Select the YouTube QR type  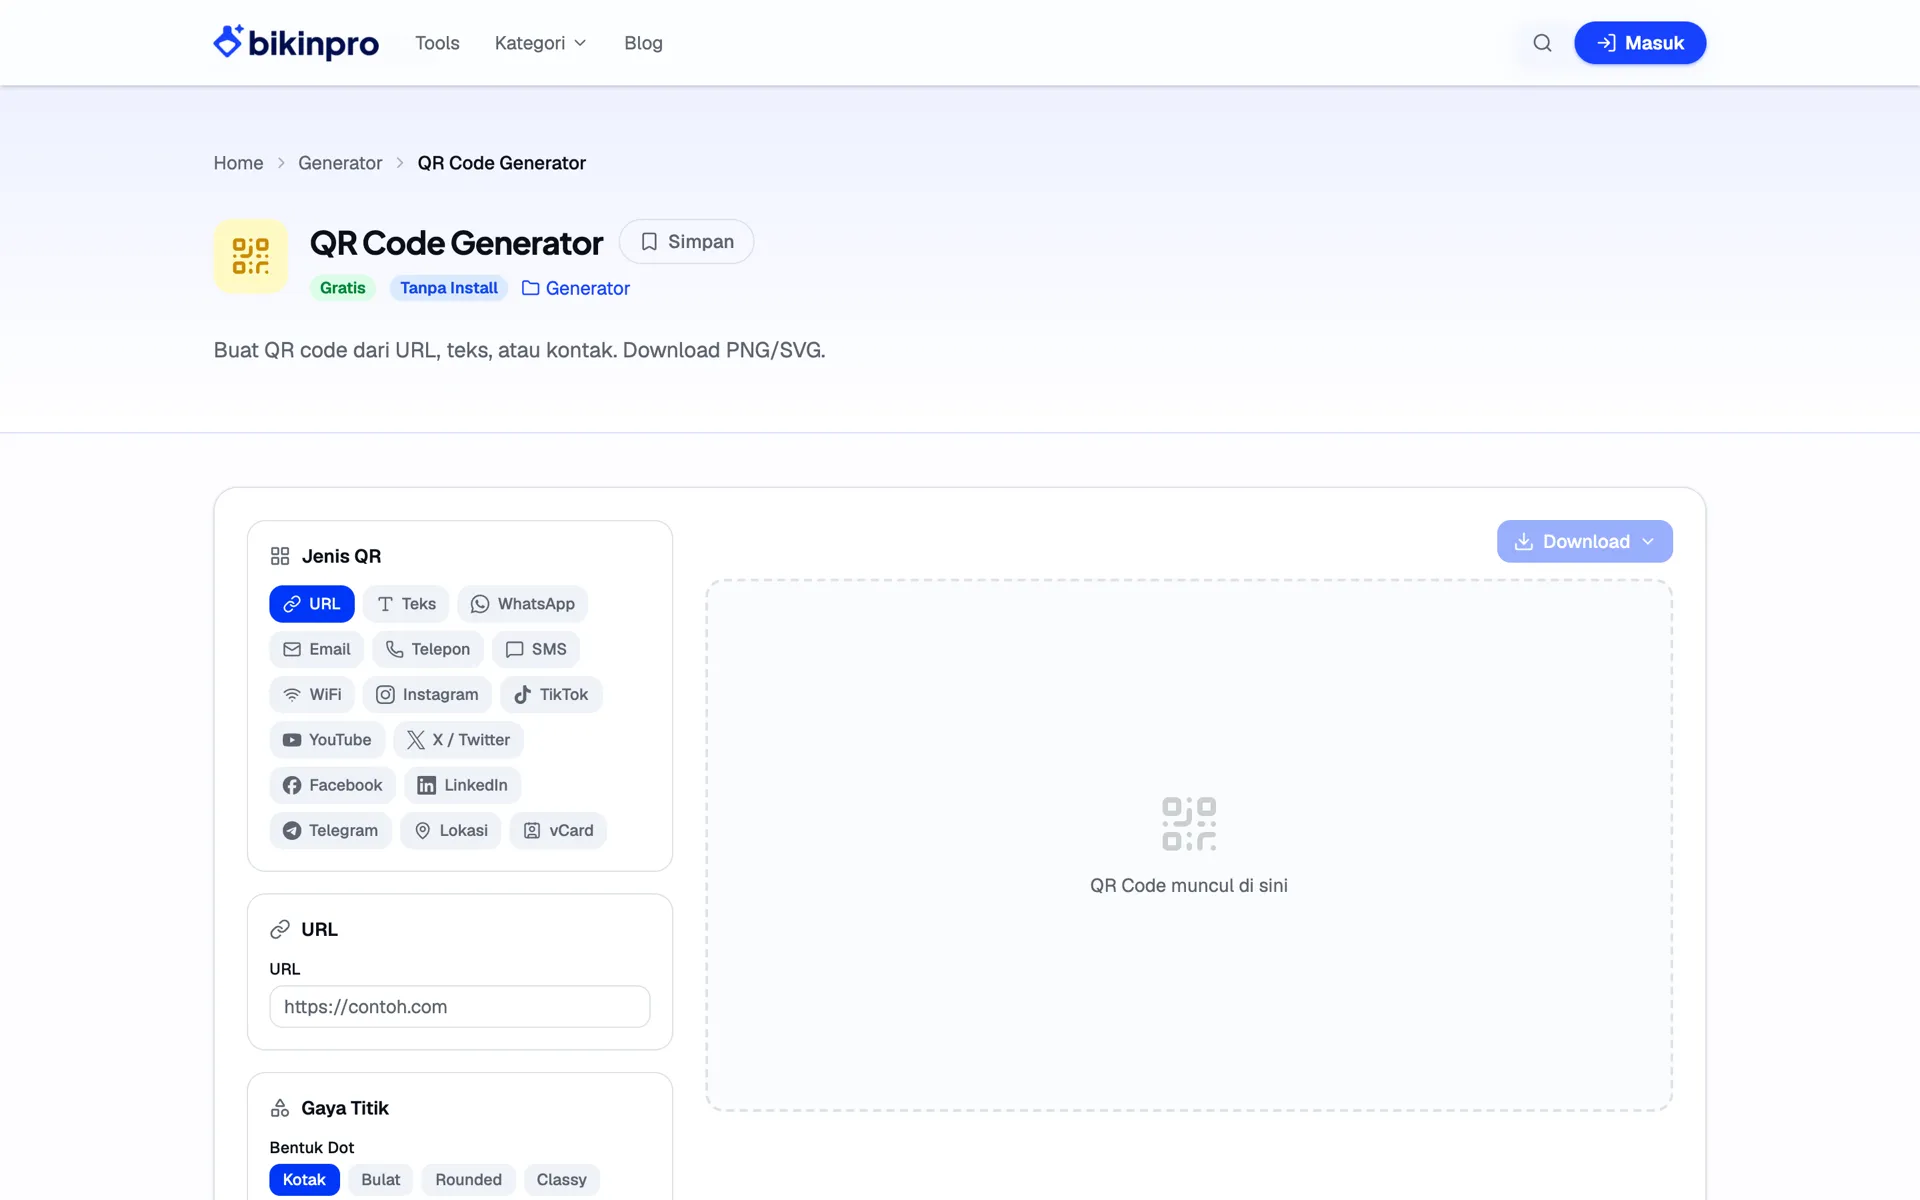[x=327, y=740]
